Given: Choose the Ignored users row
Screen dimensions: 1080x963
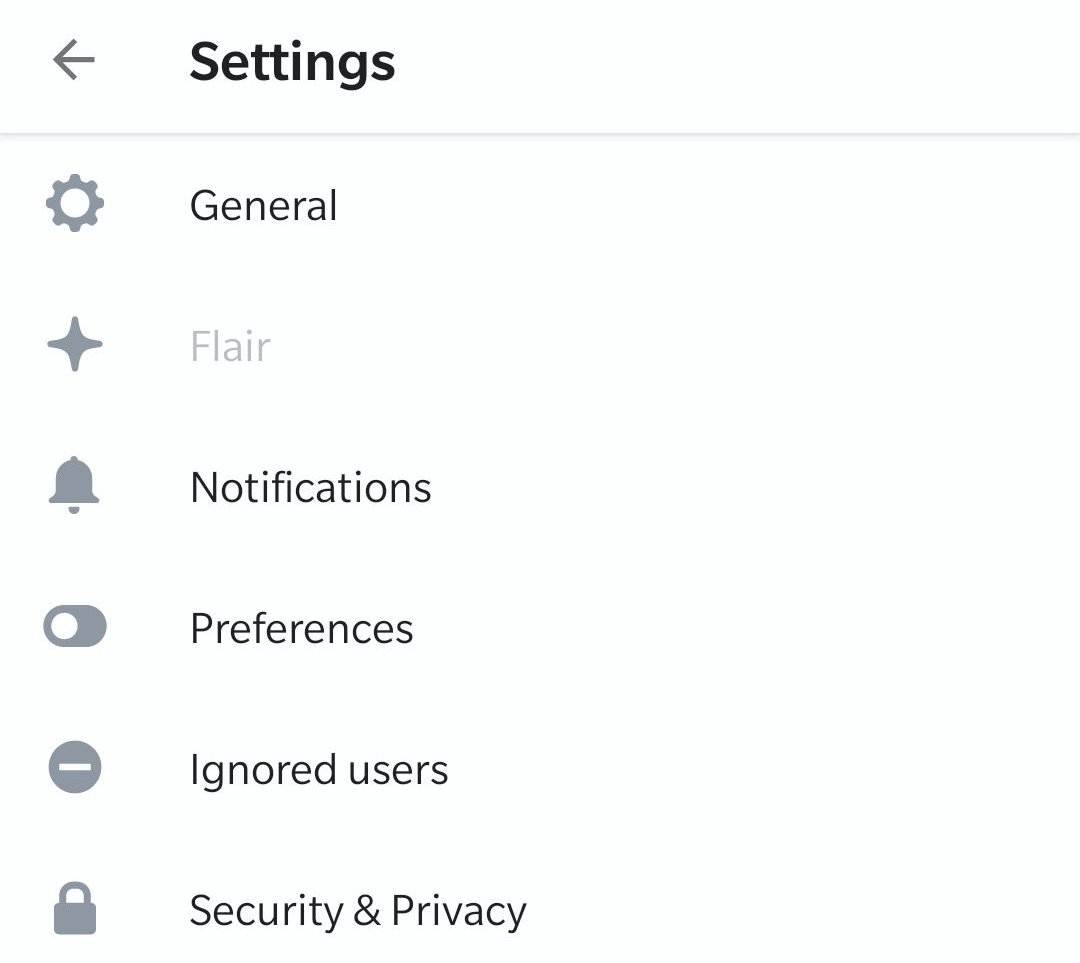Looking at the screenshot, I should 540,769.
